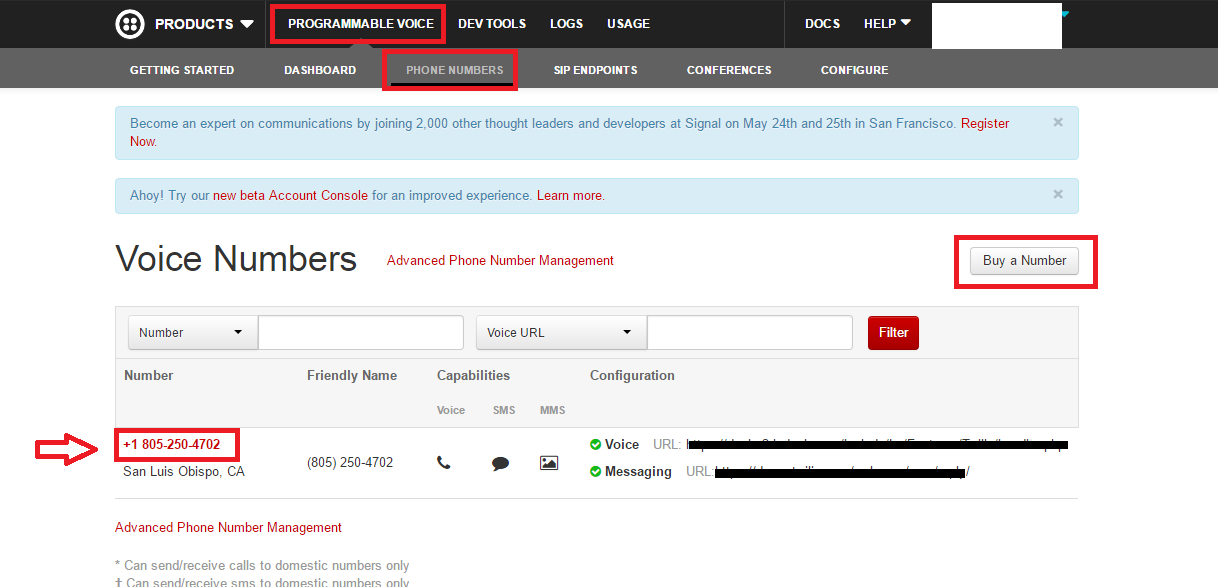Click the Capabilities column header
Screen dimensions: 1218x587
click(x=473, y=376)
